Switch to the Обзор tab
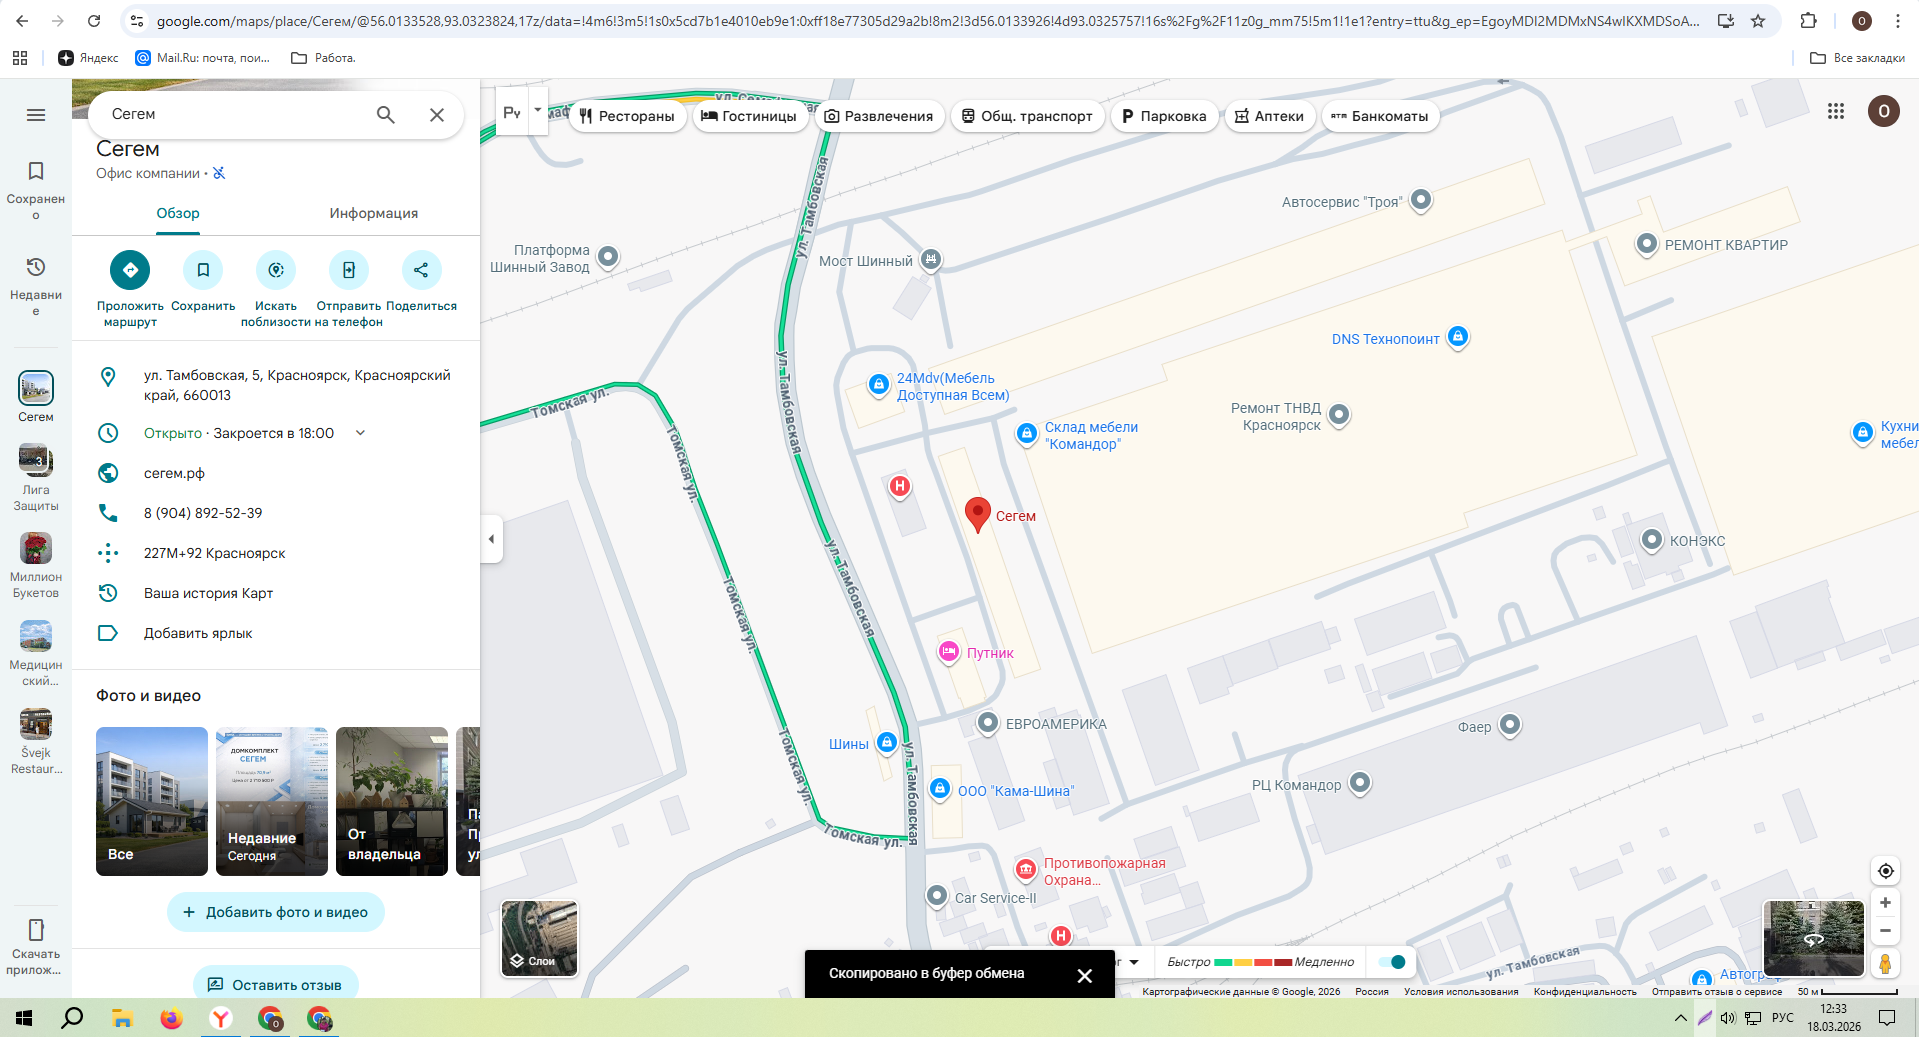This screenshot has width=1919, height=1037. [178, 214]
